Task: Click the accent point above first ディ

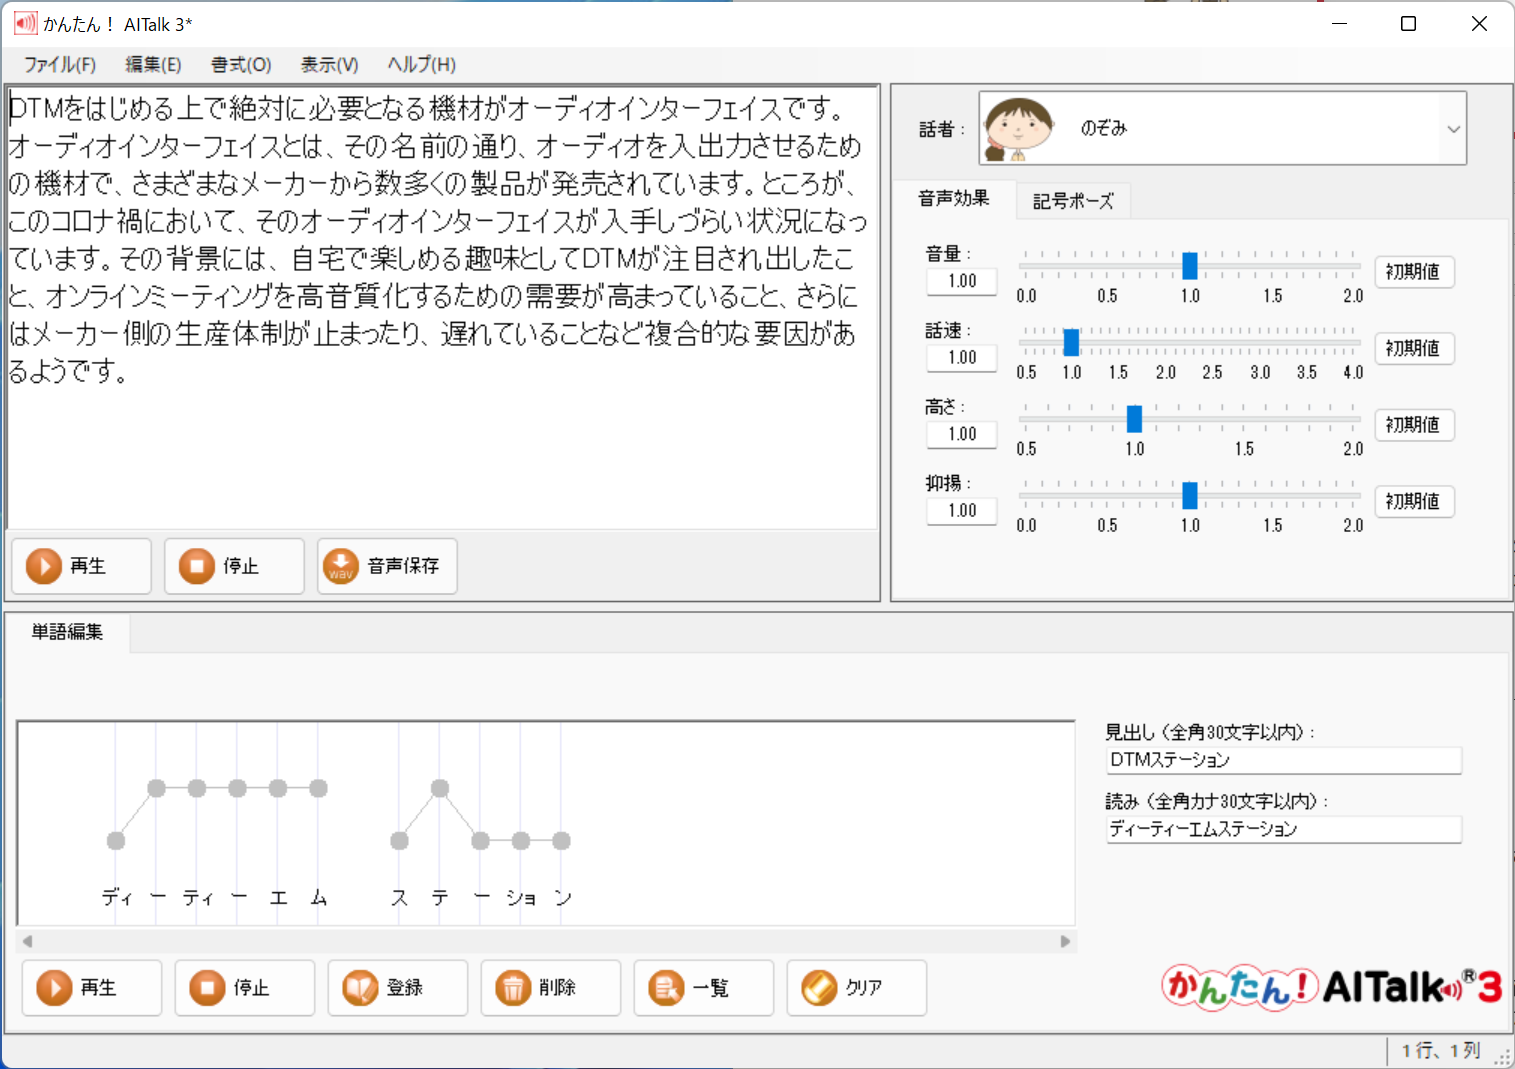Action: pyautogui.click(x=116, y=841)
